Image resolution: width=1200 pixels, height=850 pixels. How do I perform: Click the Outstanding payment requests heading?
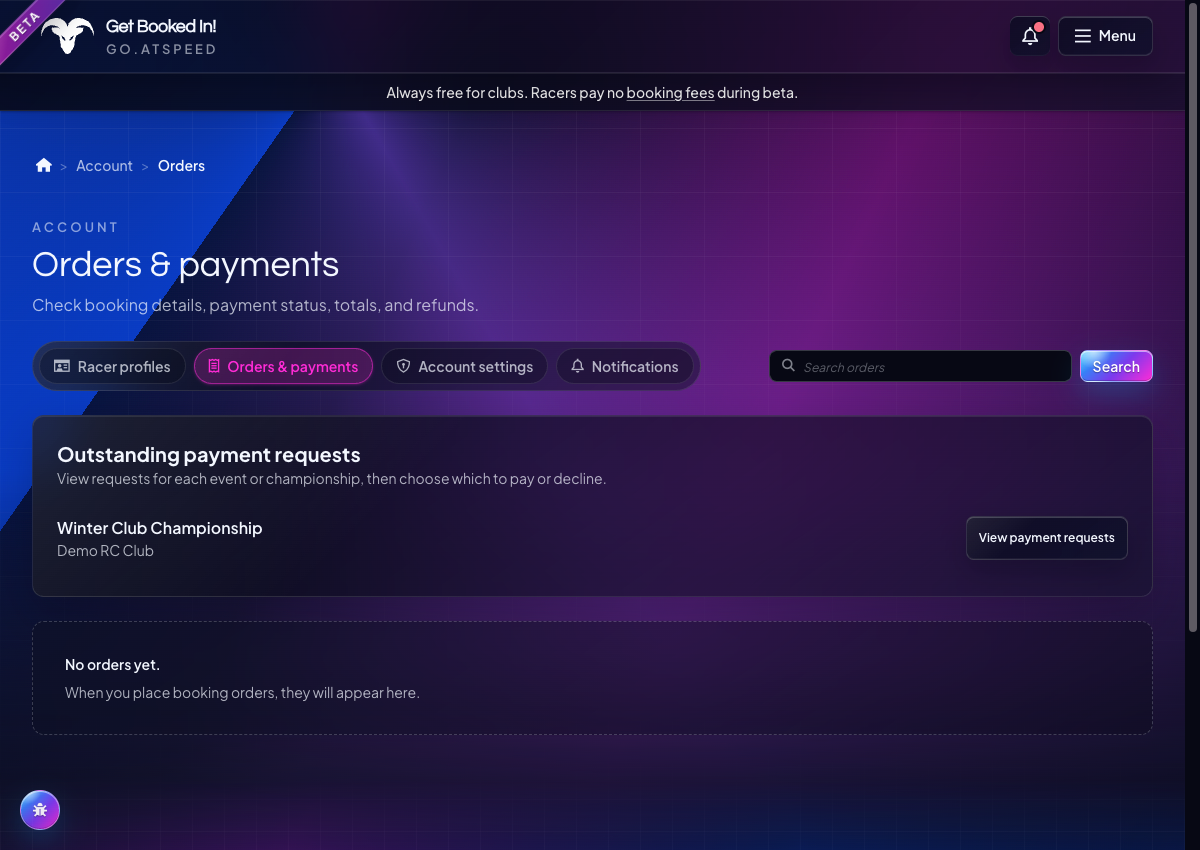click(209, 455)
